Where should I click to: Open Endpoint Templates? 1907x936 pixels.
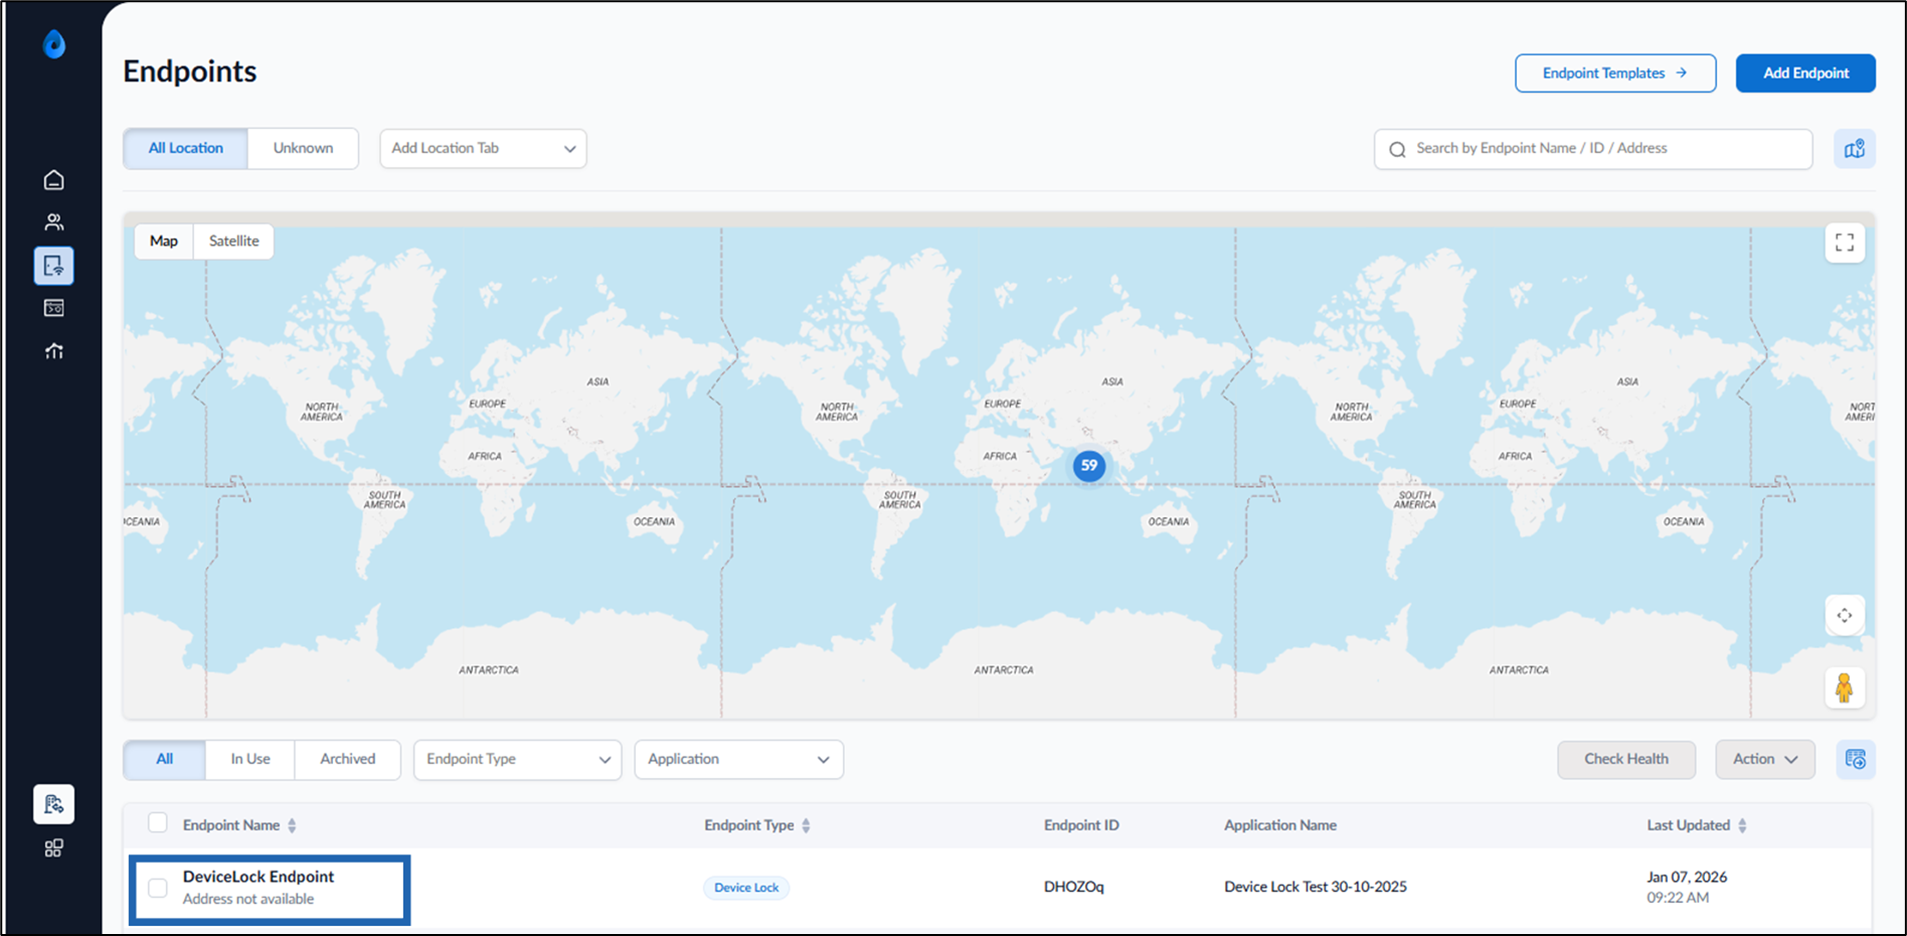coord(1615,73)
